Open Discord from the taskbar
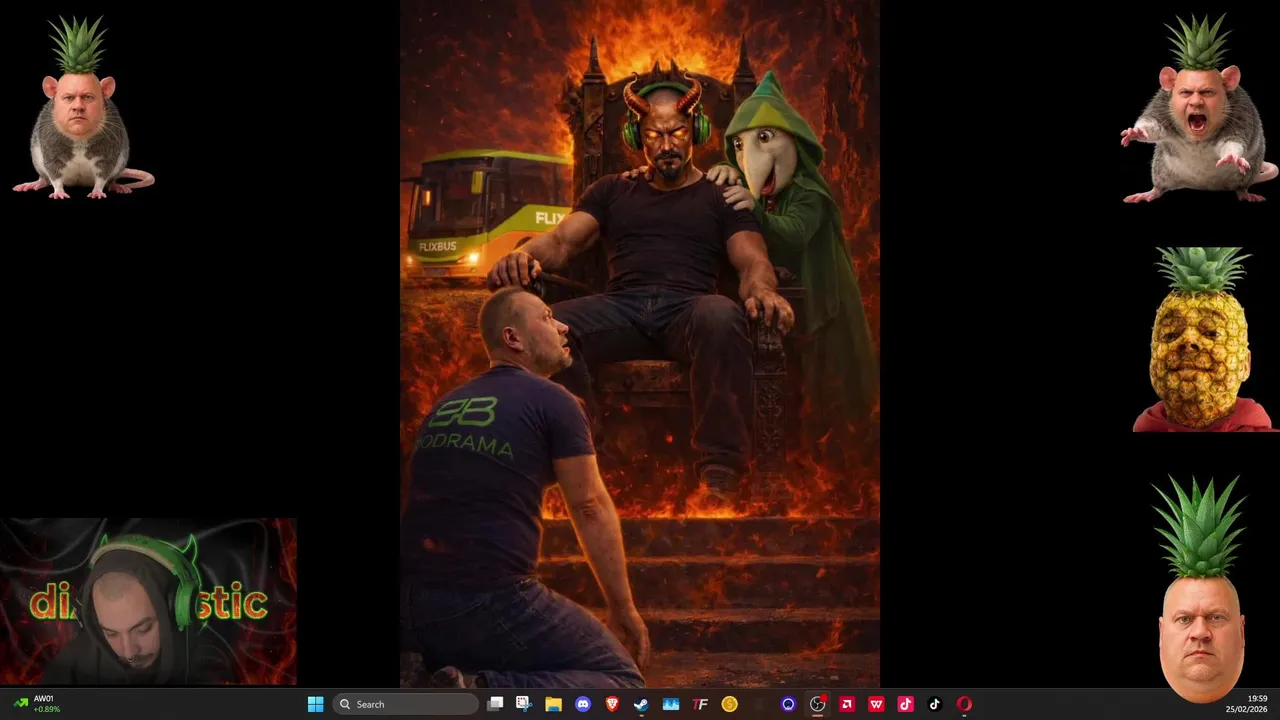 click(583, 704)
